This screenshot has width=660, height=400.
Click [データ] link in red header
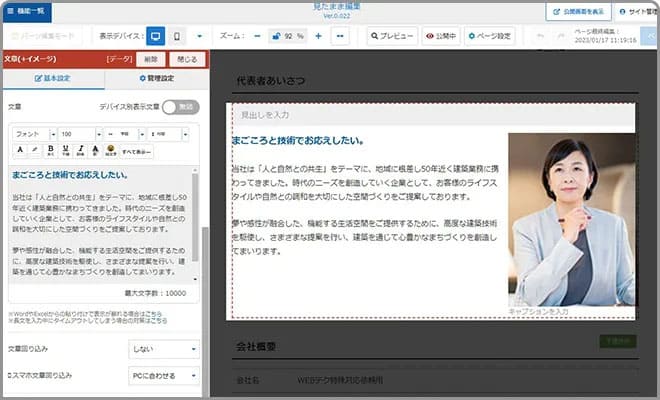120,59
